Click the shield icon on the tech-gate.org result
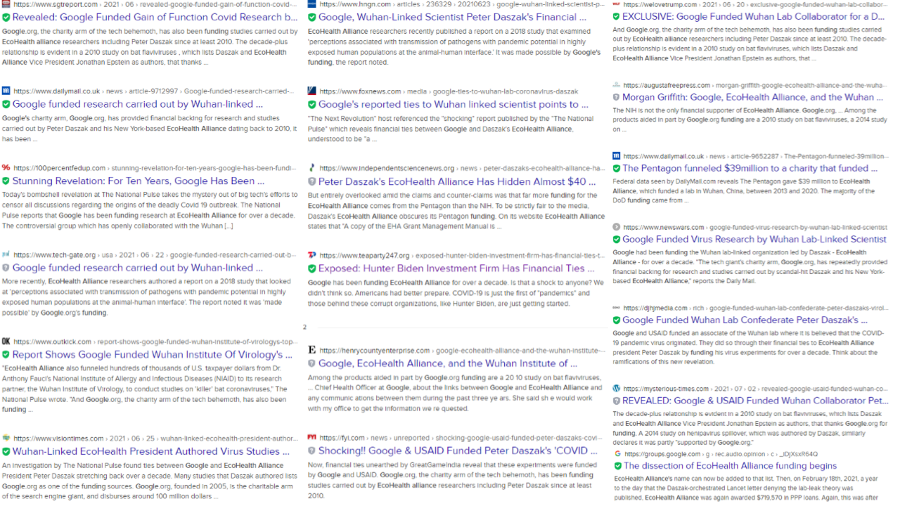Screen dimensions: 900x506 click(6, 268)
